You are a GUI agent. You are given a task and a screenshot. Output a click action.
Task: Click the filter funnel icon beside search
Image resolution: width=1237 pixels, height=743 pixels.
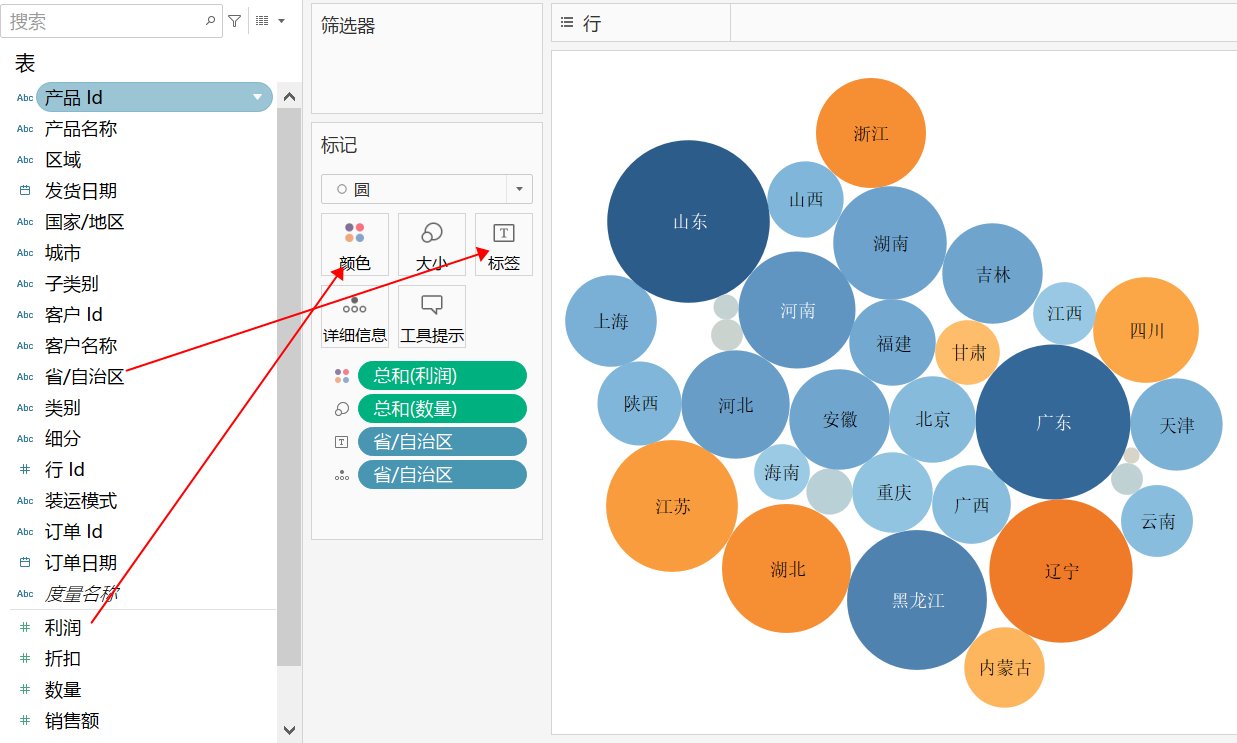(235, 20)
